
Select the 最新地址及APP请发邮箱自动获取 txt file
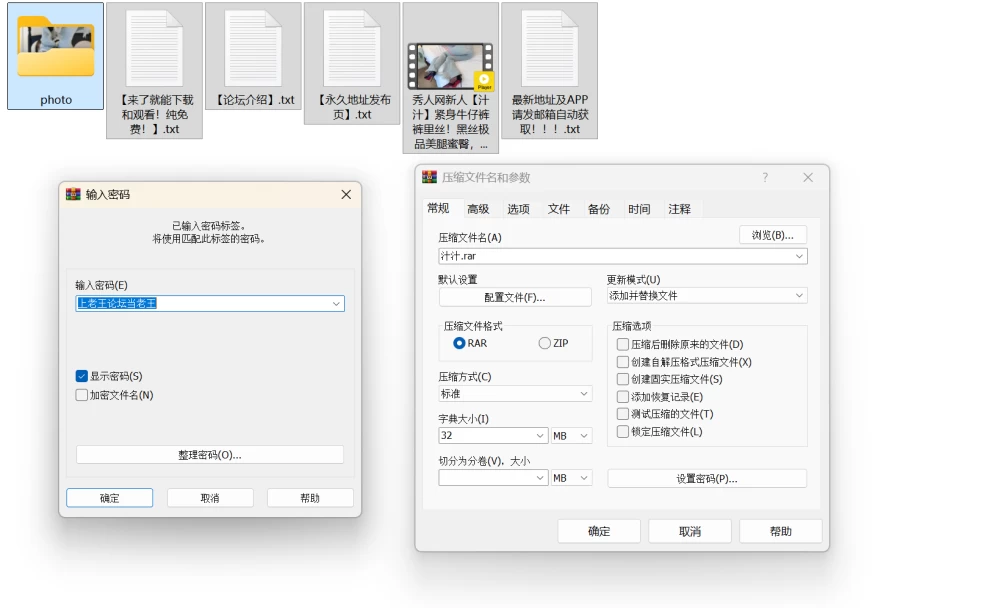[x=550, y=70]
